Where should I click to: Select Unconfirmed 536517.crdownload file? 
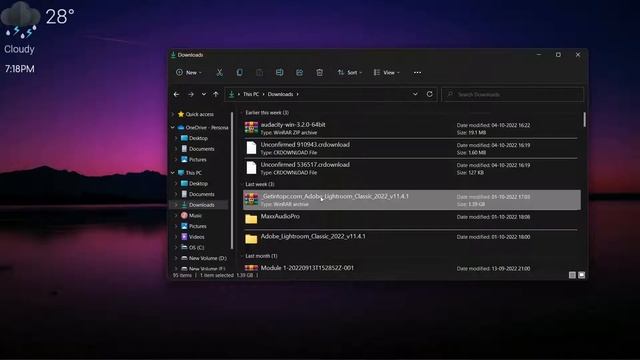click(411, 168)
